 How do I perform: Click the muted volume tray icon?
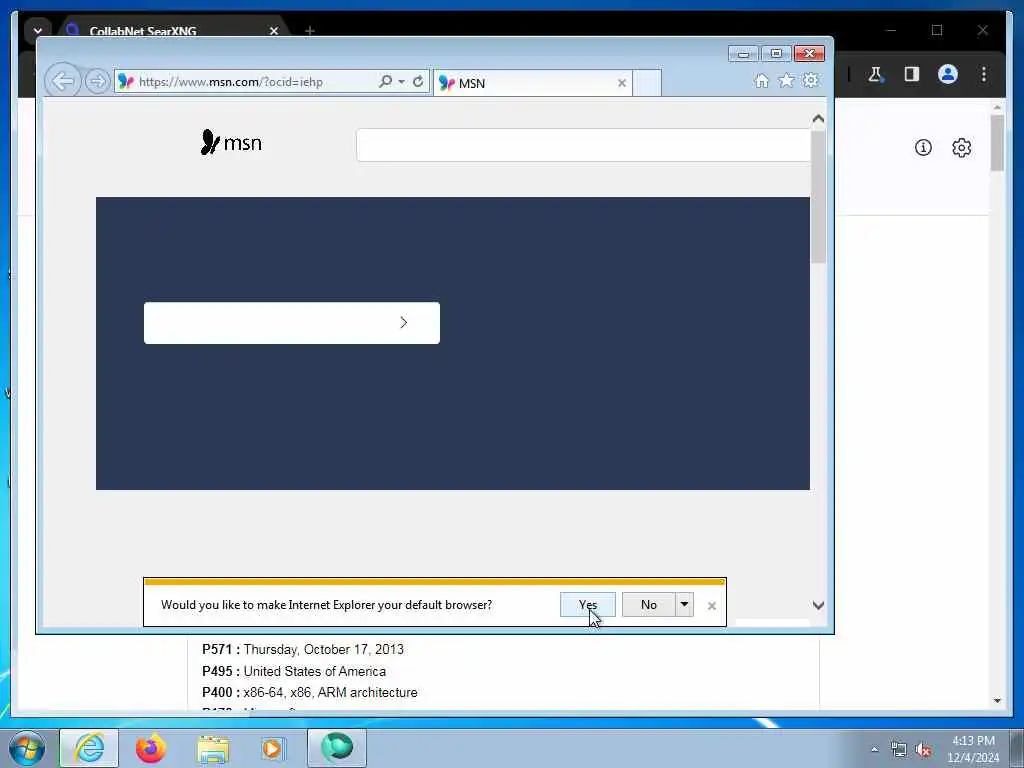[923, 749]
